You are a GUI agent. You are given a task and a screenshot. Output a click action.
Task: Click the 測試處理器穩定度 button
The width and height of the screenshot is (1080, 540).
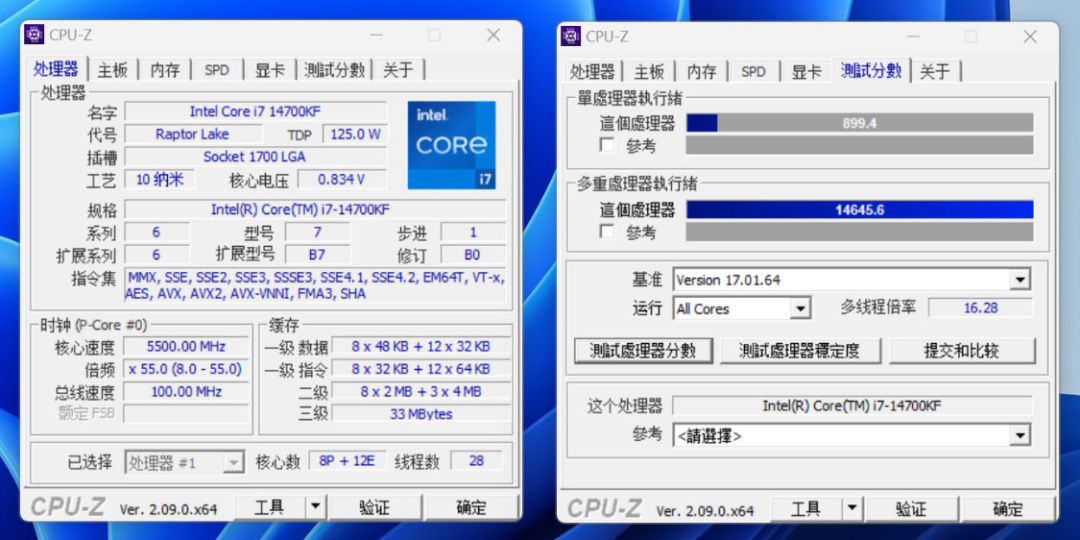(800, 351)
